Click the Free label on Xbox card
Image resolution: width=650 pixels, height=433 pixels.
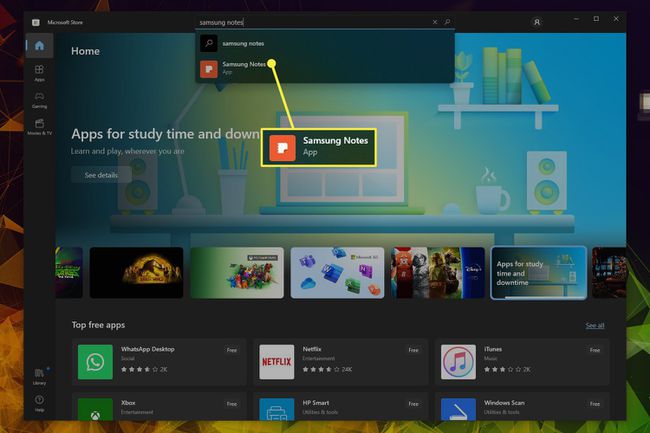232,404
